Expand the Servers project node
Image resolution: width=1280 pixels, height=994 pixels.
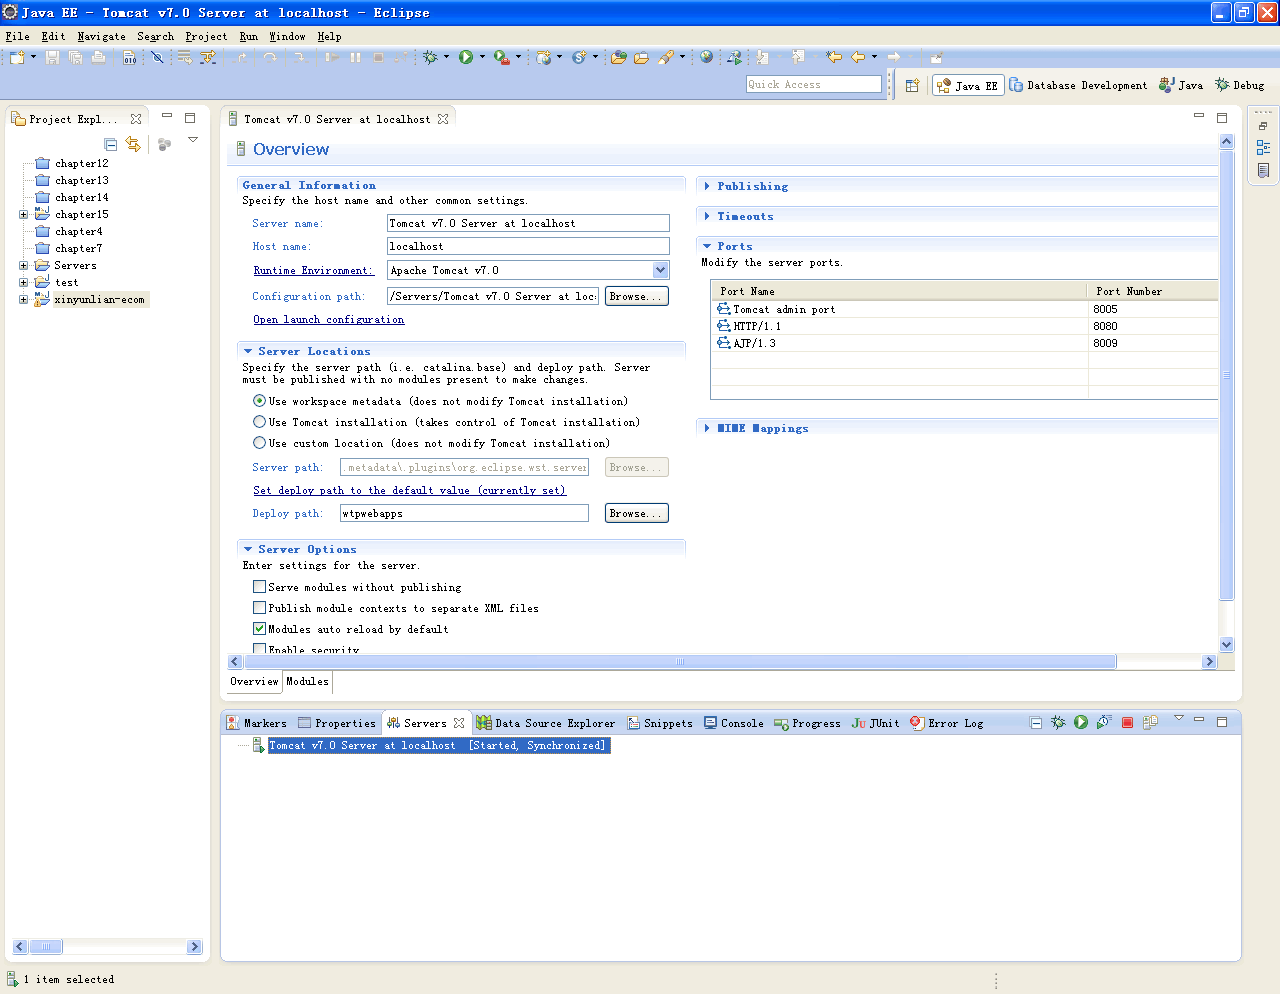23,265
